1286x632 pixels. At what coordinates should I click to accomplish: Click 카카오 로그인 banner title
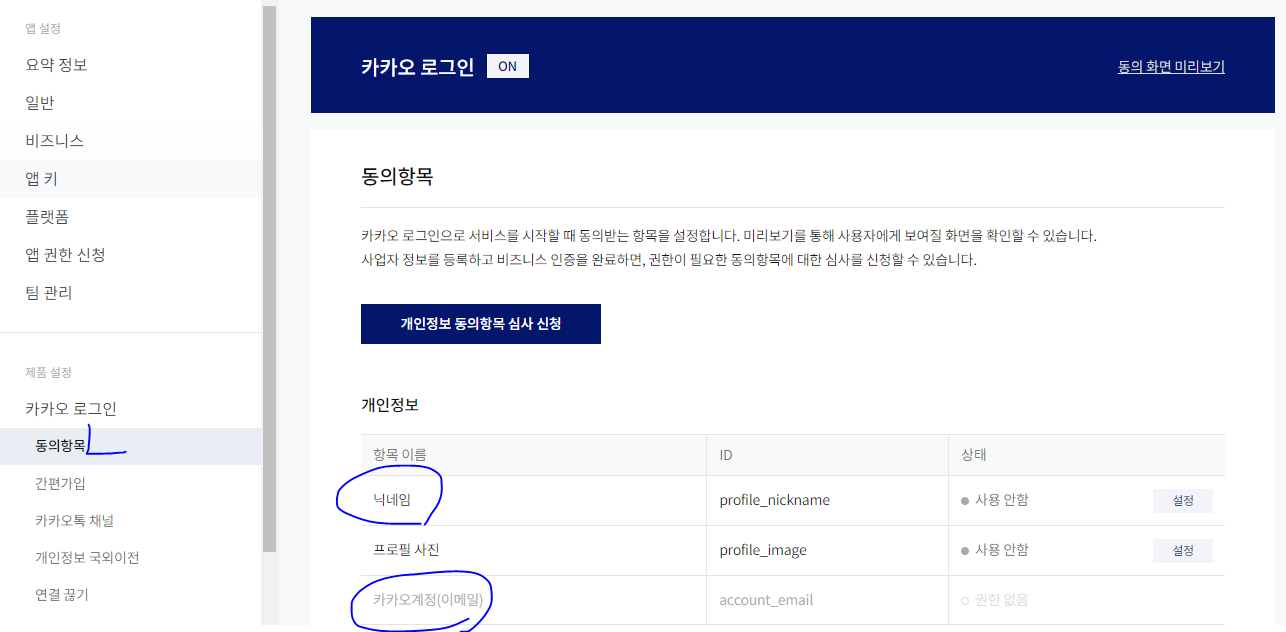(x=417, y=67)
